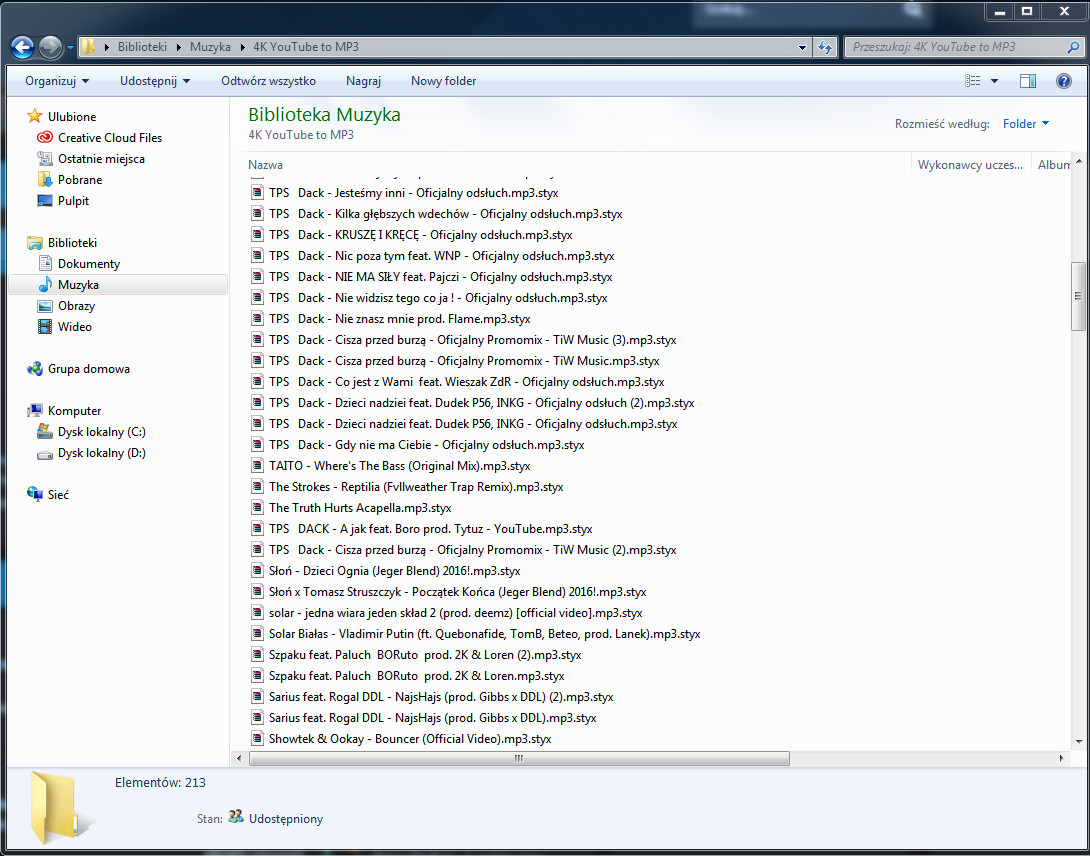
Task: Click icon of Słoń - Dzieci Ognia file
Action: coord(257,571)
